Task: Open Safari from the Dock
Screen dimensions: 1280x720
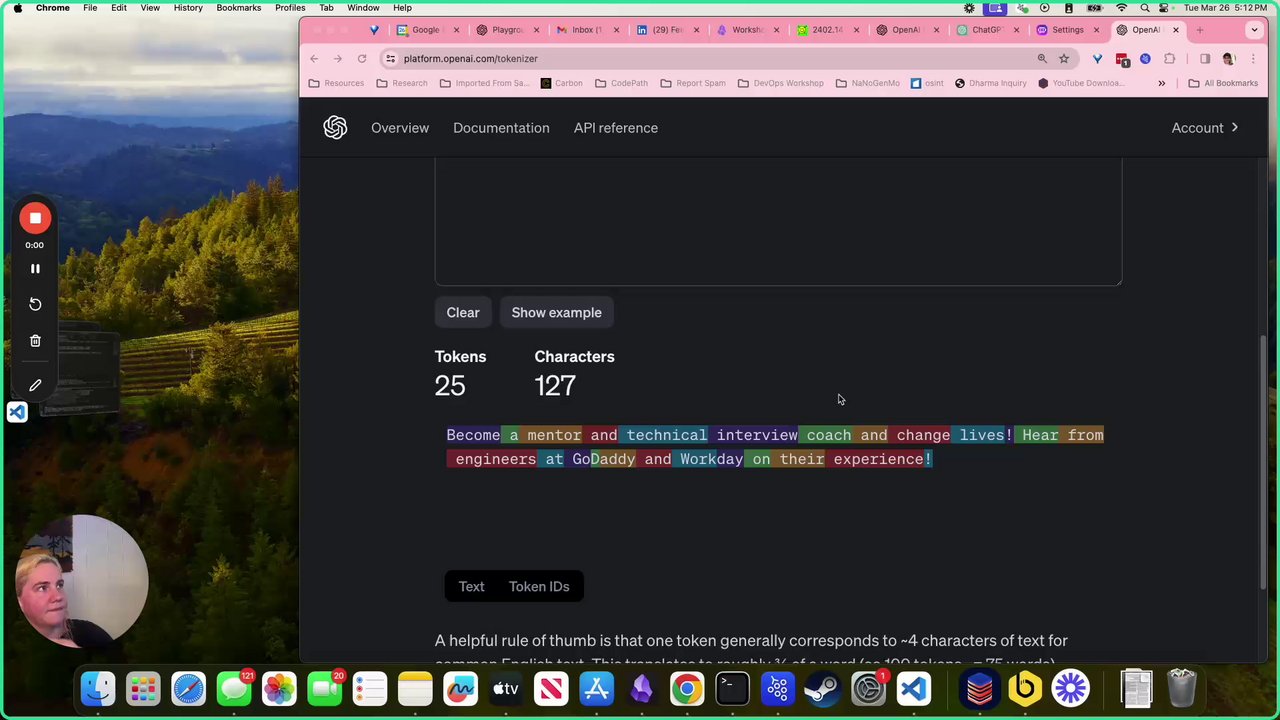Action: coord(188,689)
